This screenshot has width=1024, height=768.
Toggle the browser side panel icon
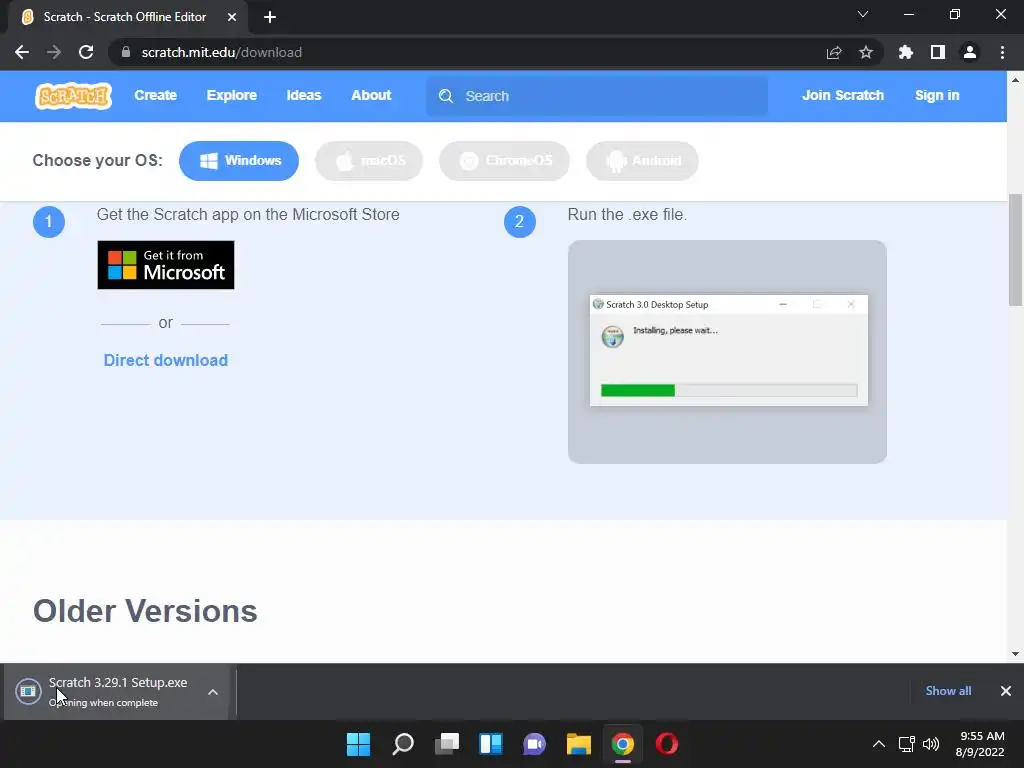click(938, 52)
